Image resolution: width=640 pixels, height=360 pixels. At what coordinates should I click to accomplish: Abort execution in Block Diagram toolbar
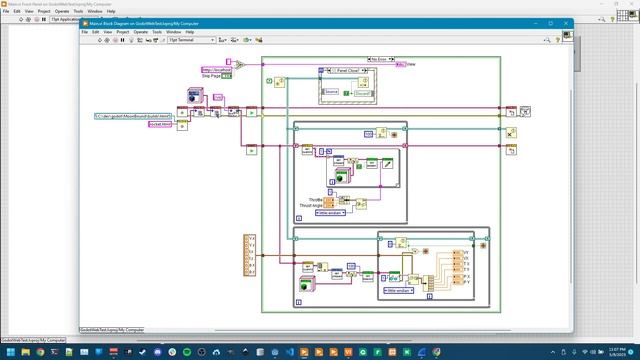point(115,40)
